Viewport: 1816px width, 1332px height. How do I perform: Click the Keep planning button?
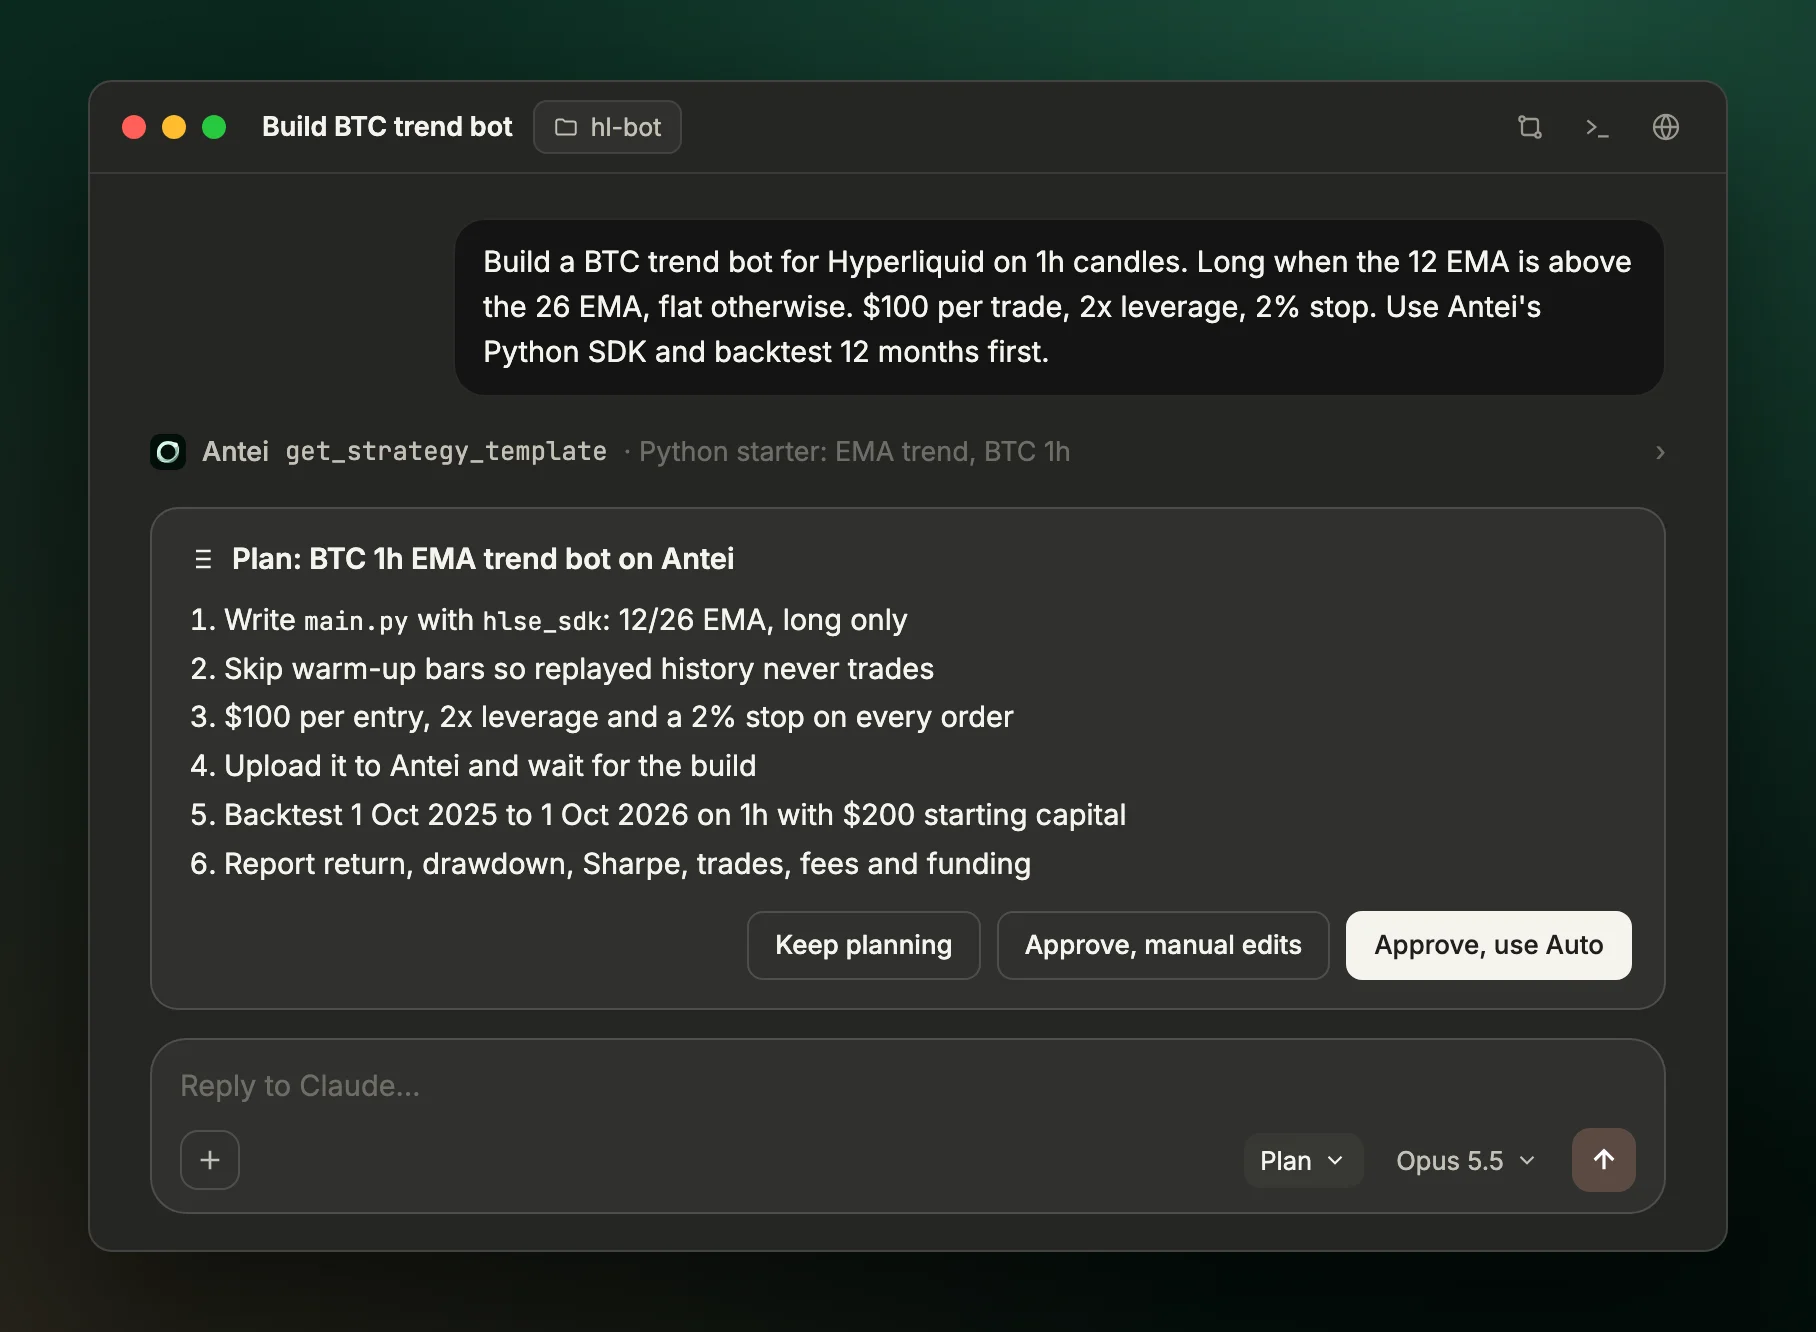pos(863,945)
